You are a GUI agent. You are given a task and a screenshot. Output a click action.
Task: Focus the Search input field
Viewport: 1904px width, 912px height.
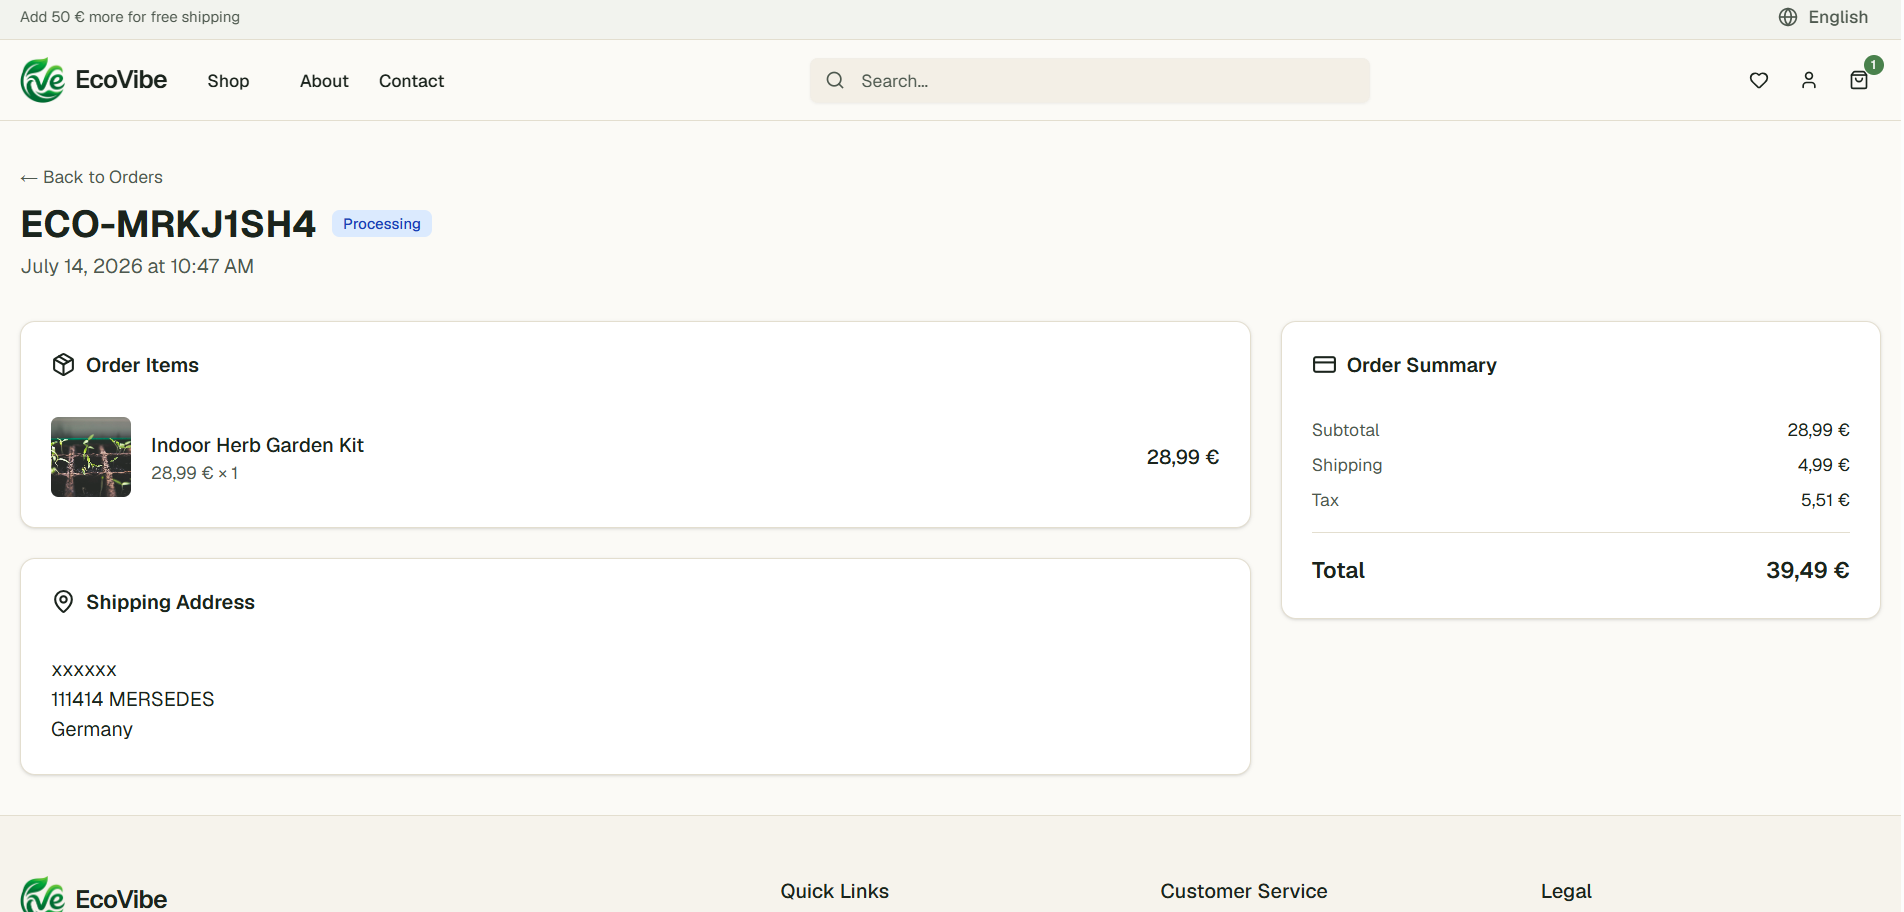[1090, 81]
